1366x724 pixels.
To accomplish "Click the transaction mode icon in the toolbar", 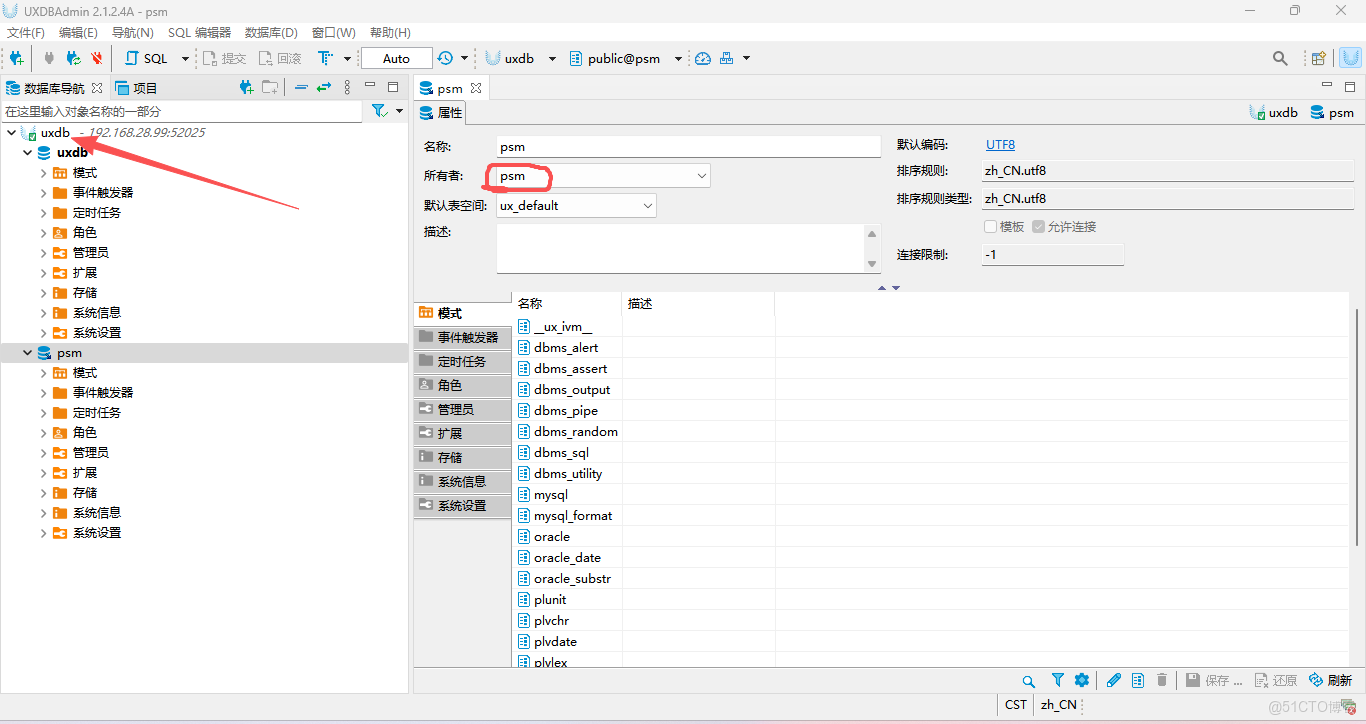I will [325, 58].
